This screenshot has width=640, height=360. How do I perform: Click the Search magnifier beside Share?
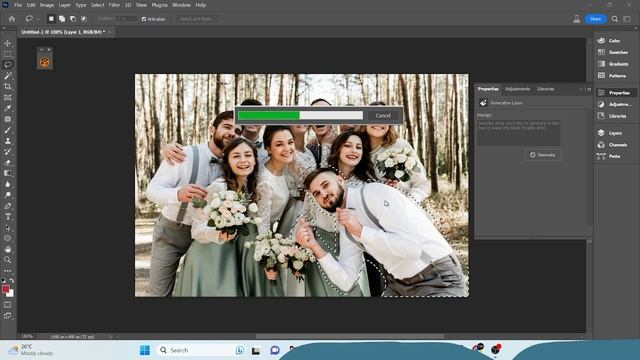(x=615, y=19)
